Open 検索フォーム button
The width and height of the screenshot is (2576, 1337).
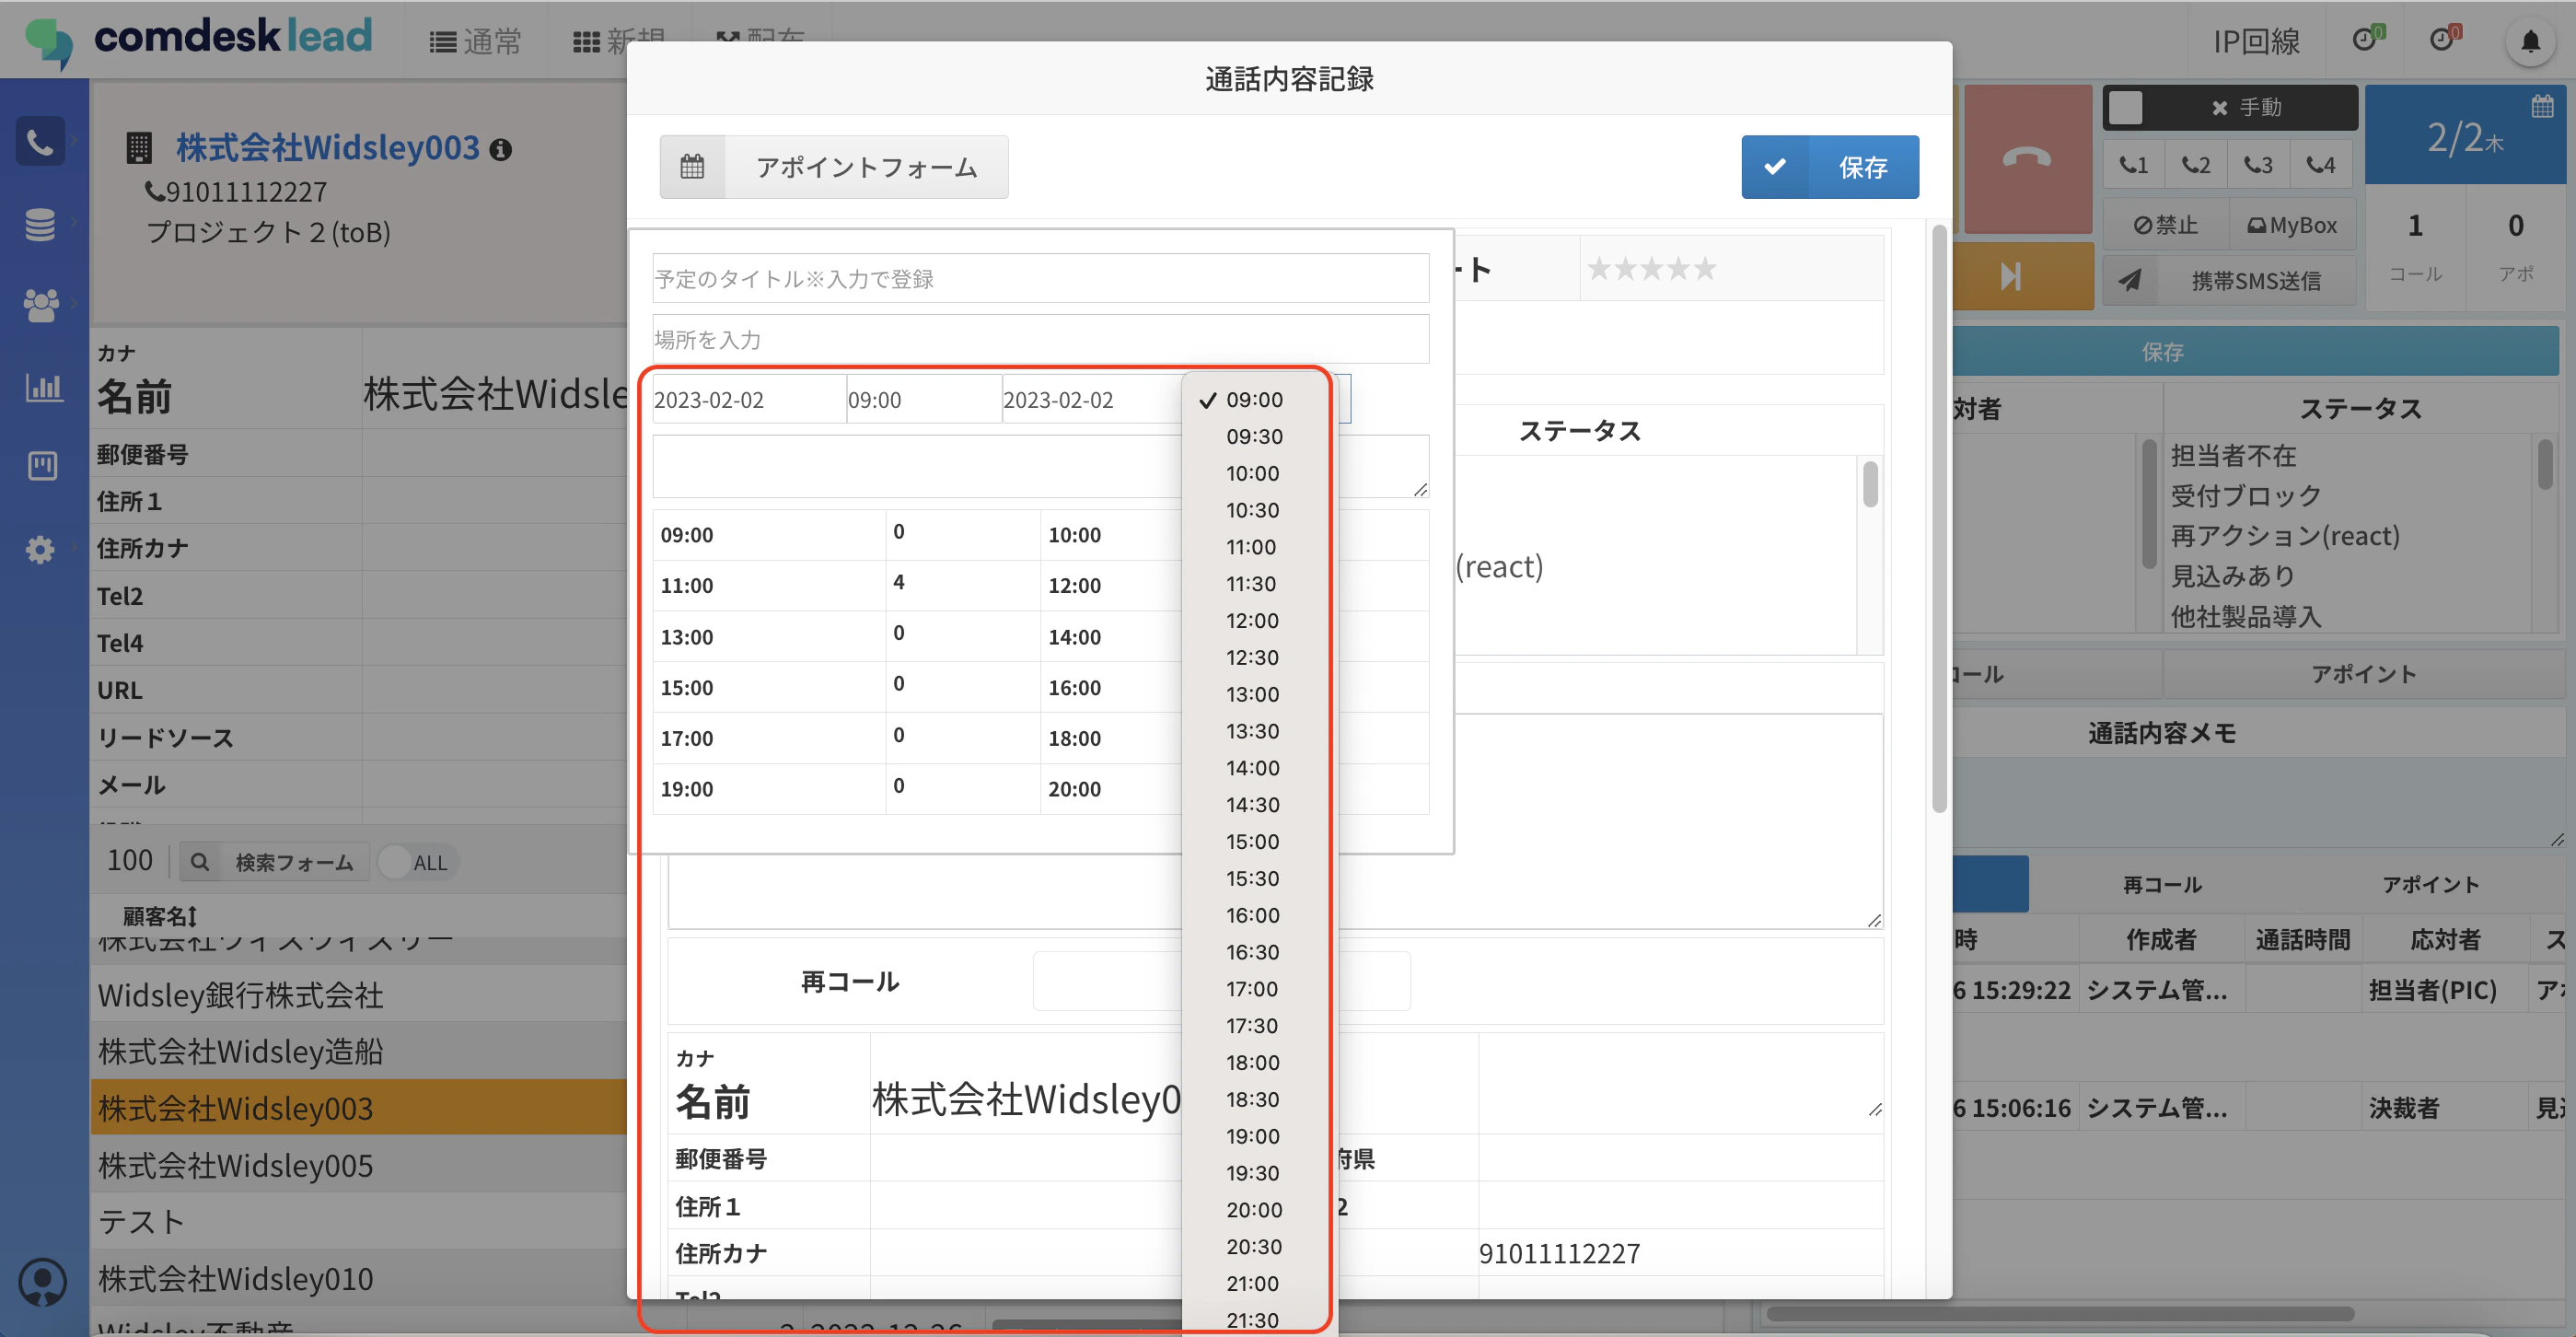click(x=274, y=862)
